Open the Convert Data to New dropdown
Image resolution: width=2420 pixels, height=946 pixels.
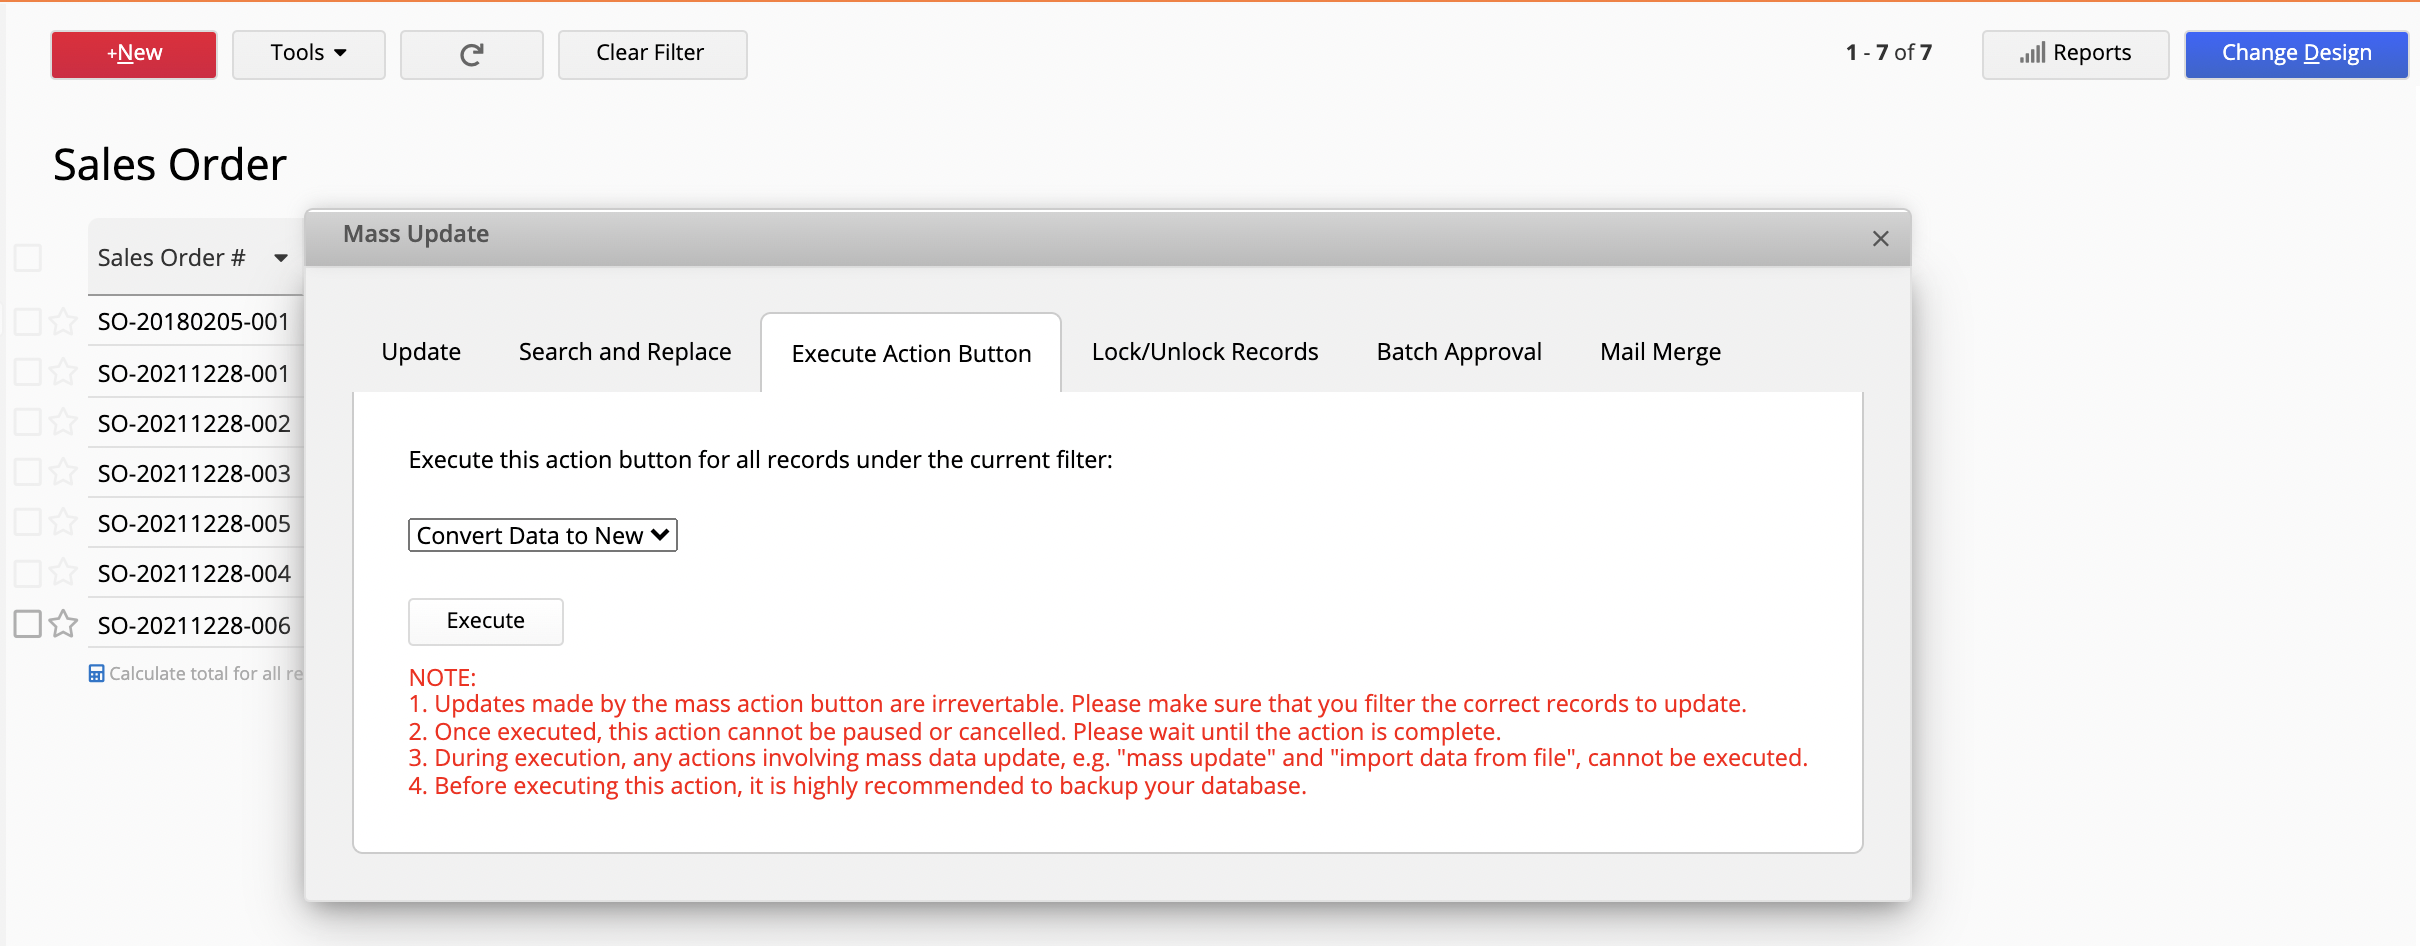[x=542, y=535]
